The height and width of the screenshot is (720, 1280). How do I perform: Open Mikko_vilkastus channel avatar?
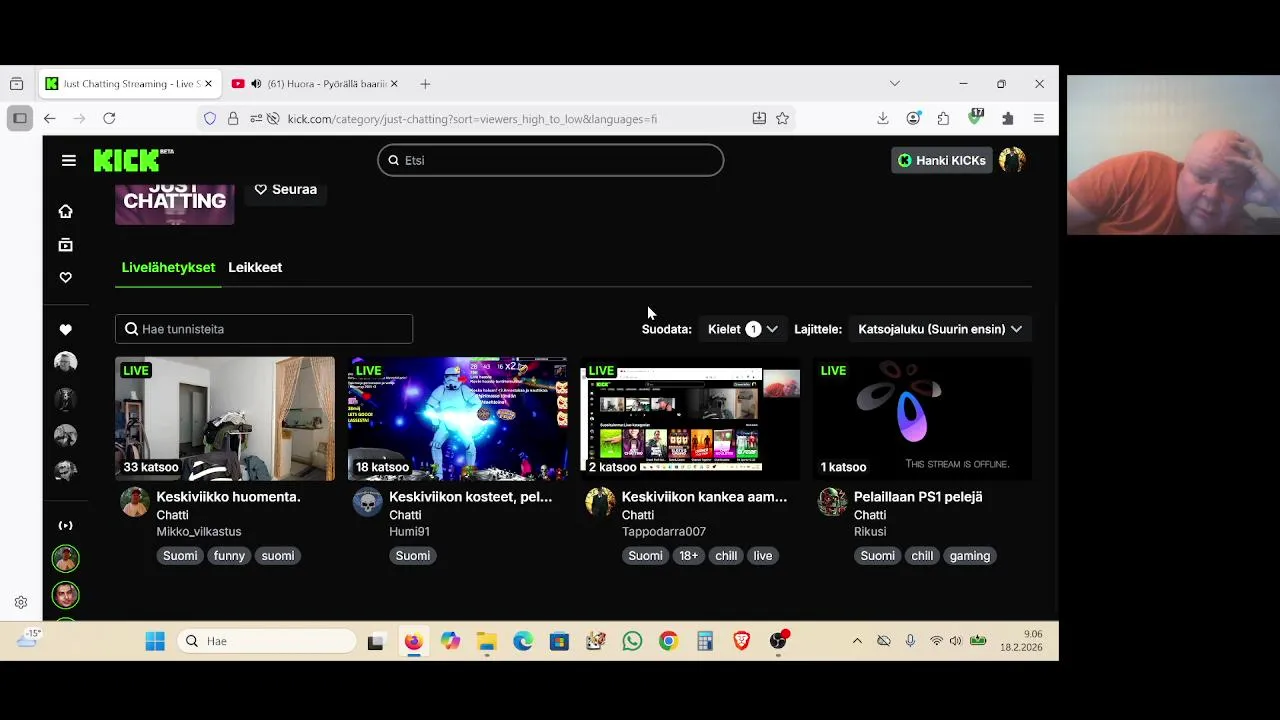(x=135, y=502)
